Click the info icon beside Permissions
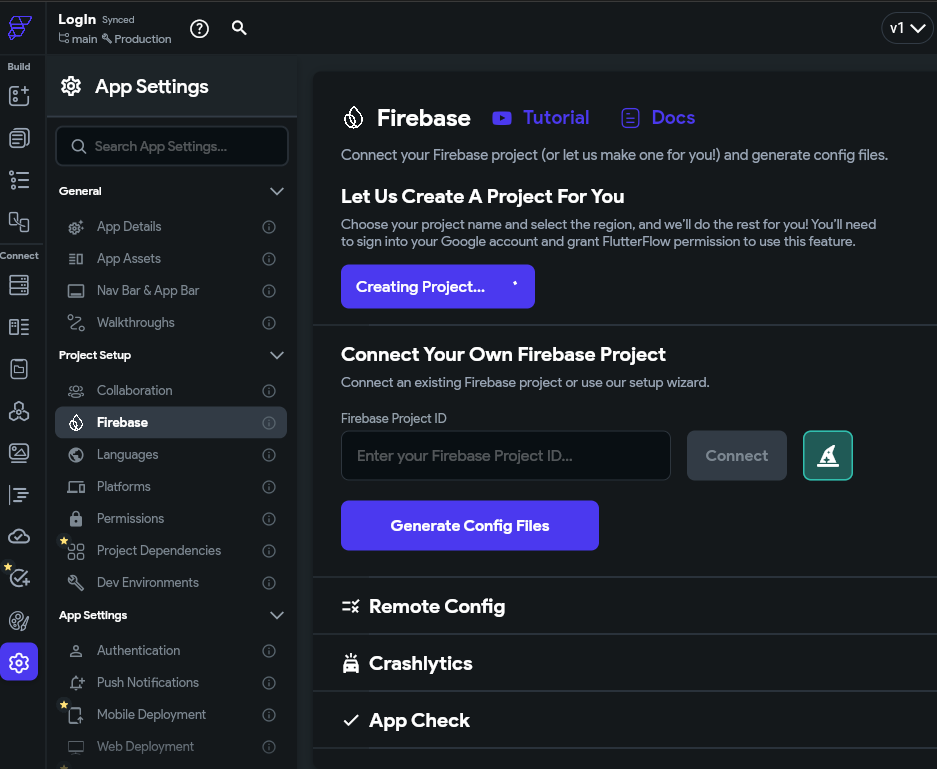937x769 pixels. (269, 519)
